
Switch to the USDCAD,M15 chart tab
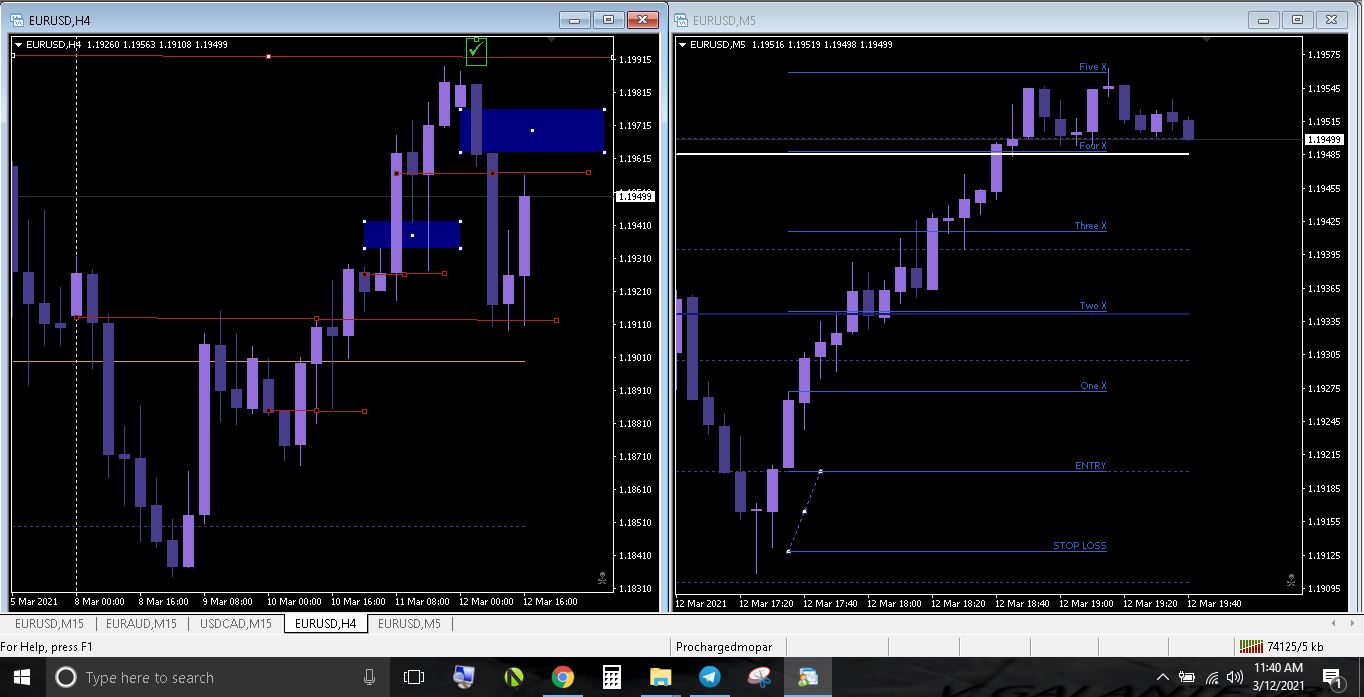tap(236, 624)
